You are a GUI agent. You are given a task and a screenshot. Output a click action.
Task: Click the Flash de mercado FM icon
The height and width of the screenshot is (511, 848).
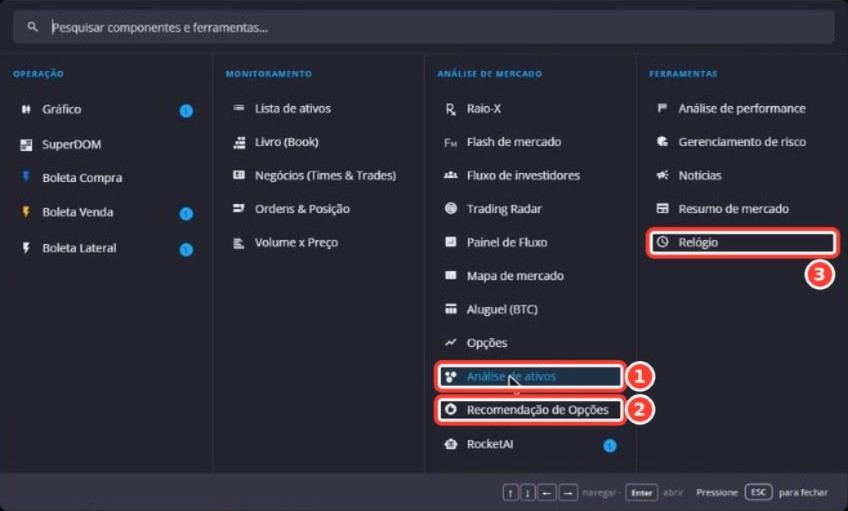click(450, 143)
